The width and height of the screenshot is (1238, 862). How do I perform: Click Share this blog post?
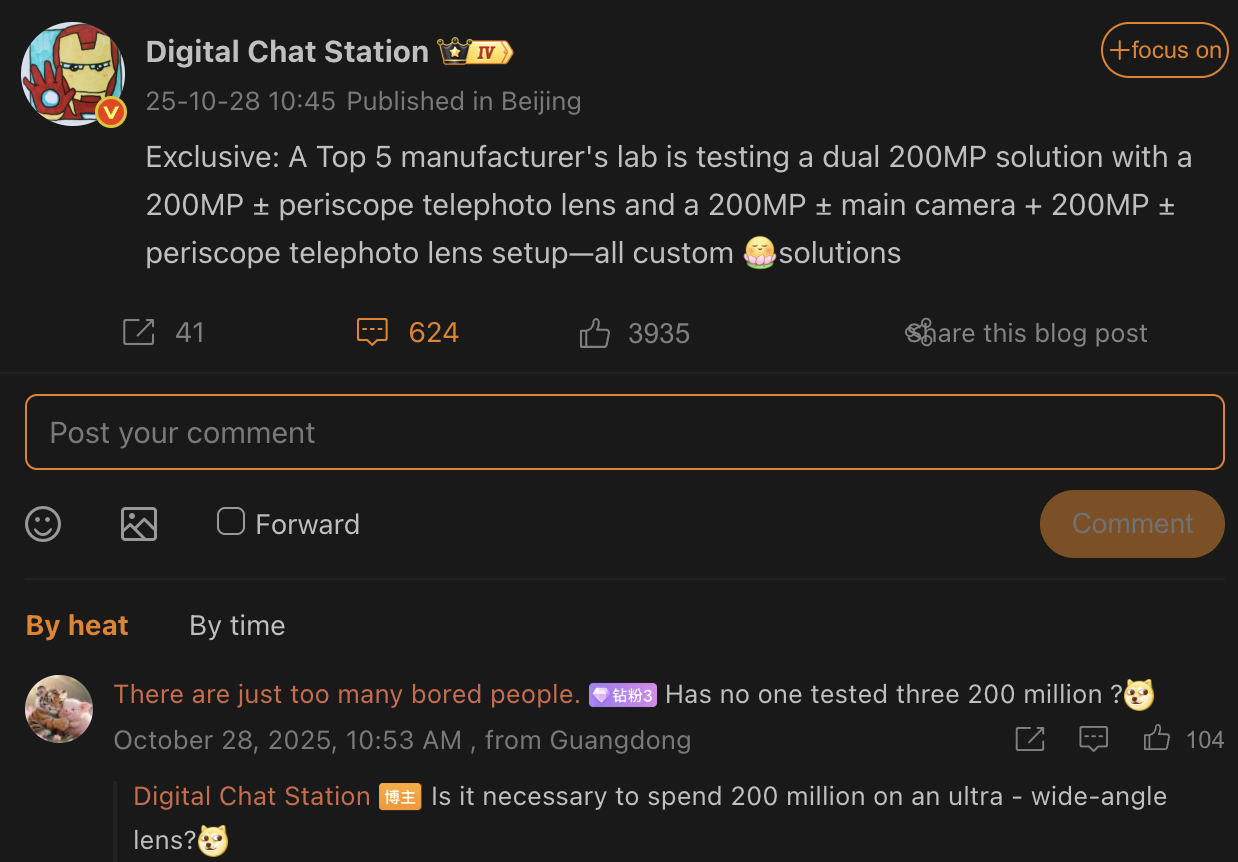tap(1026, 332)
